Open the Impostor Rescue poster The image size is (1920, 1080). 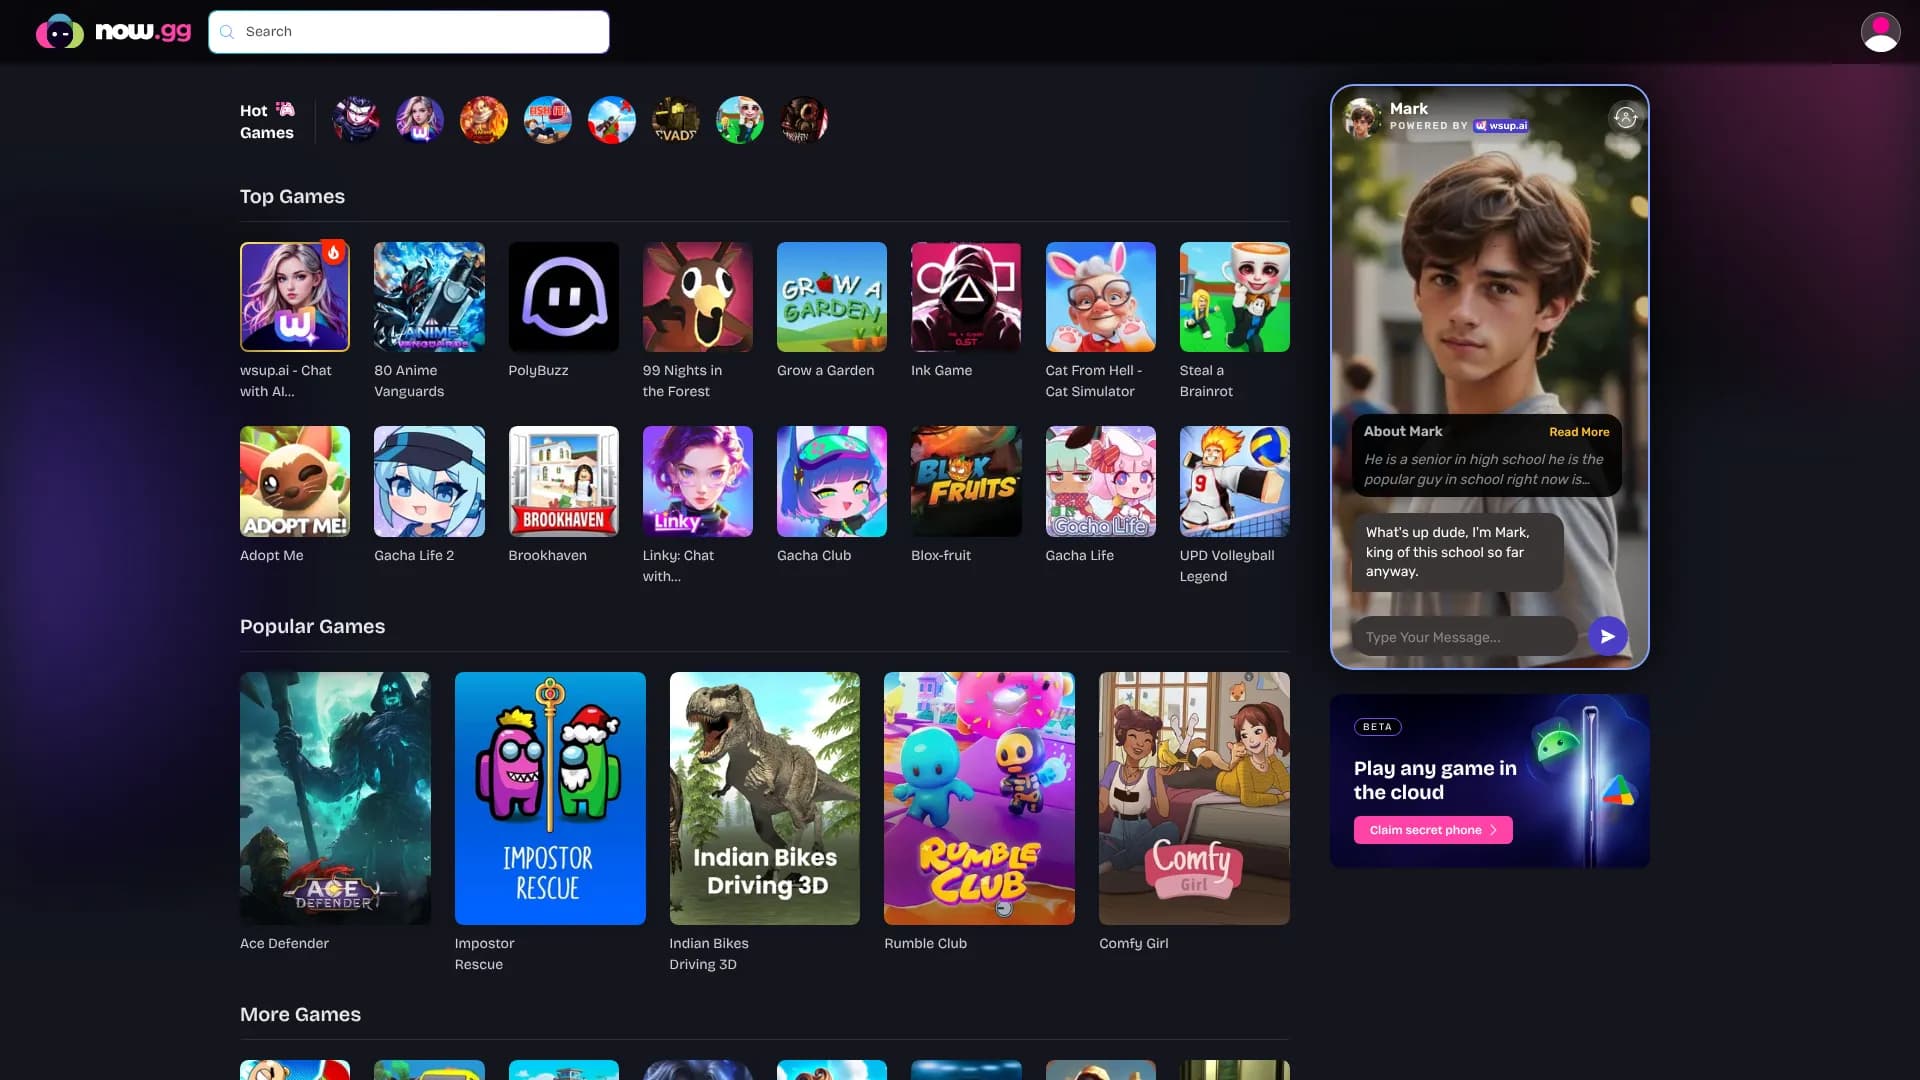(550, 798)
